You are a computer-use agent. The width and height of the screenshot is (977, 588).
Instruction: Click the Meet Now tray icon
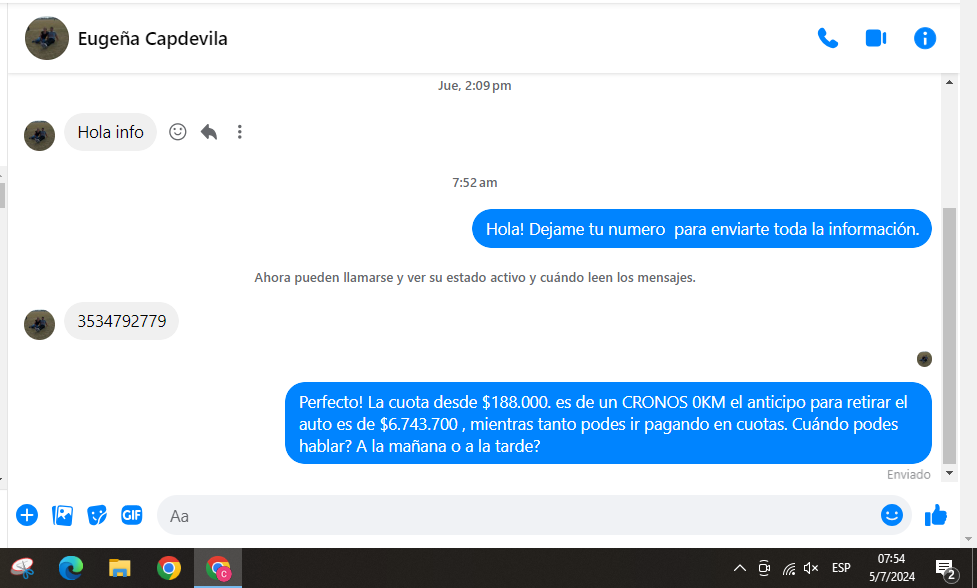pyautogui.click(x=764, y=568)
